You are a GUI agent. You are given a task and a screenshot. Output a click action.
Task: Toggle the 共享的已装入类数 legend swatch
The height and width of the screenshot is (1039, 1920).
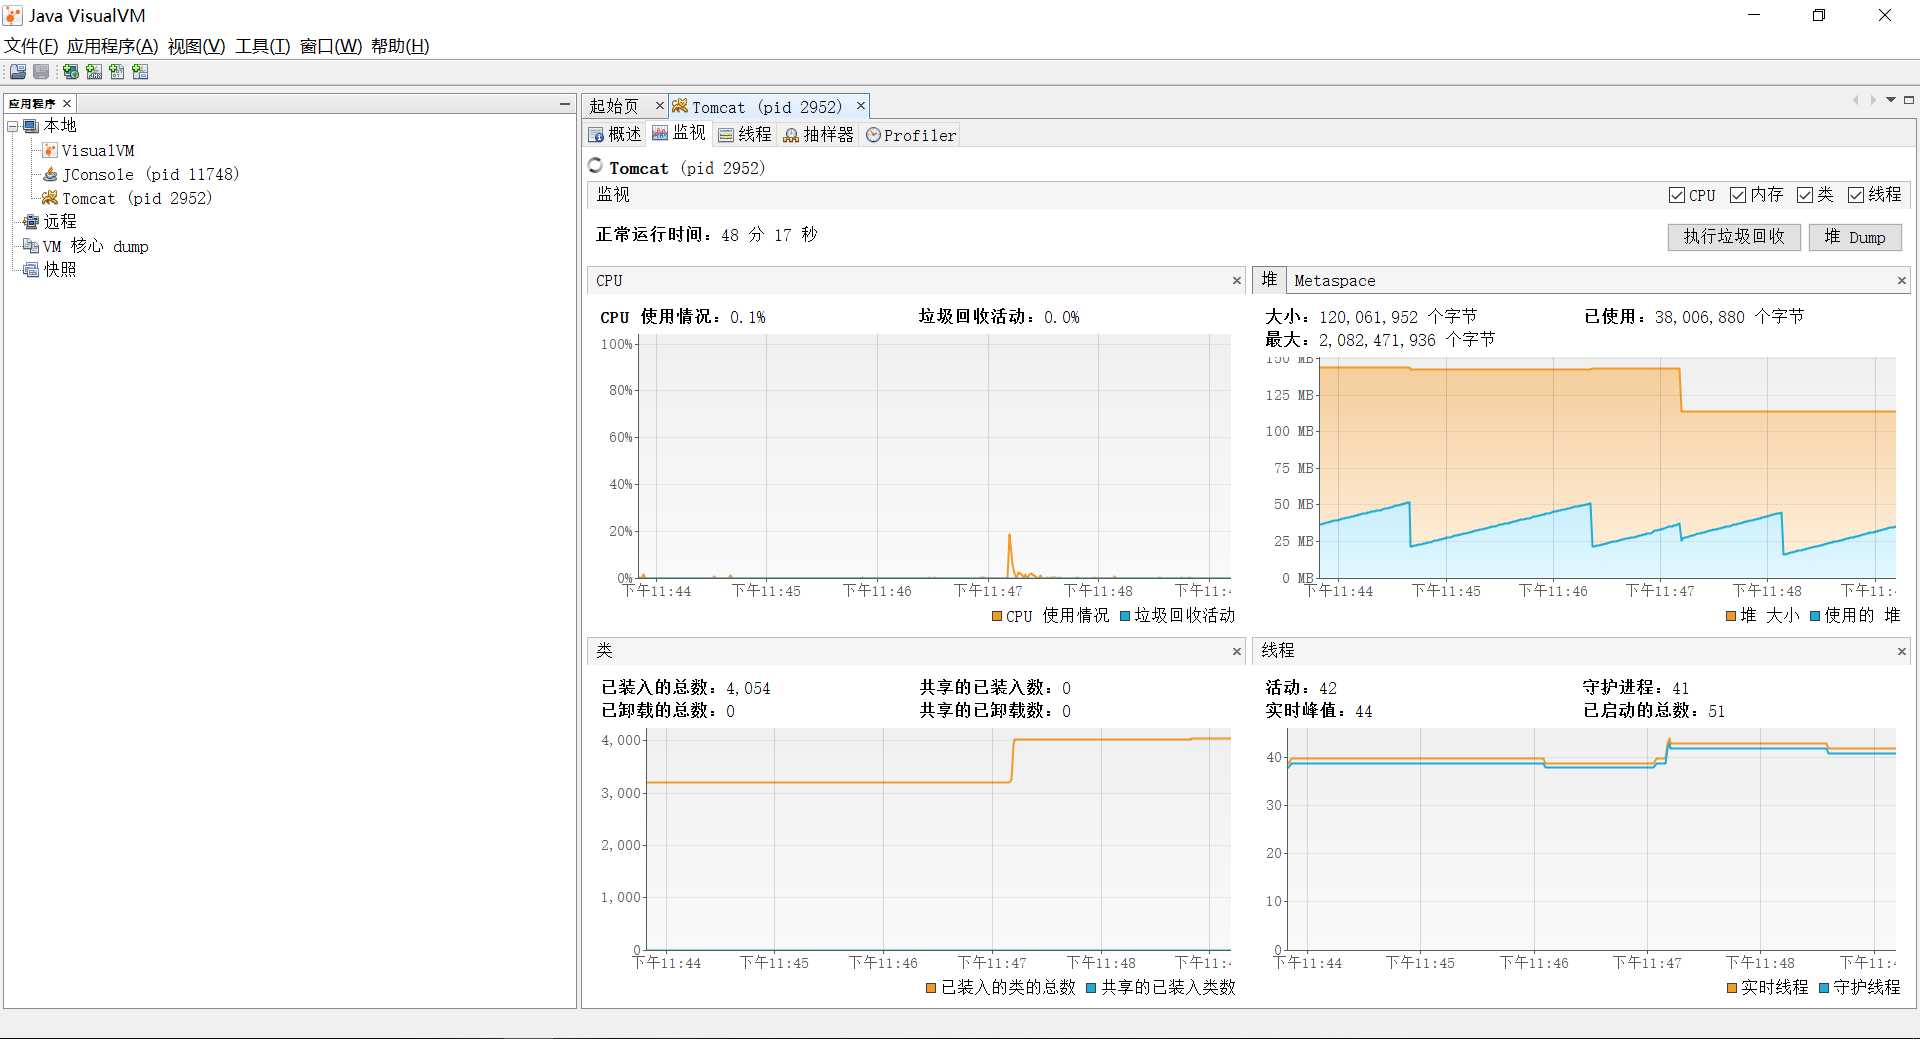point(1091,988)
